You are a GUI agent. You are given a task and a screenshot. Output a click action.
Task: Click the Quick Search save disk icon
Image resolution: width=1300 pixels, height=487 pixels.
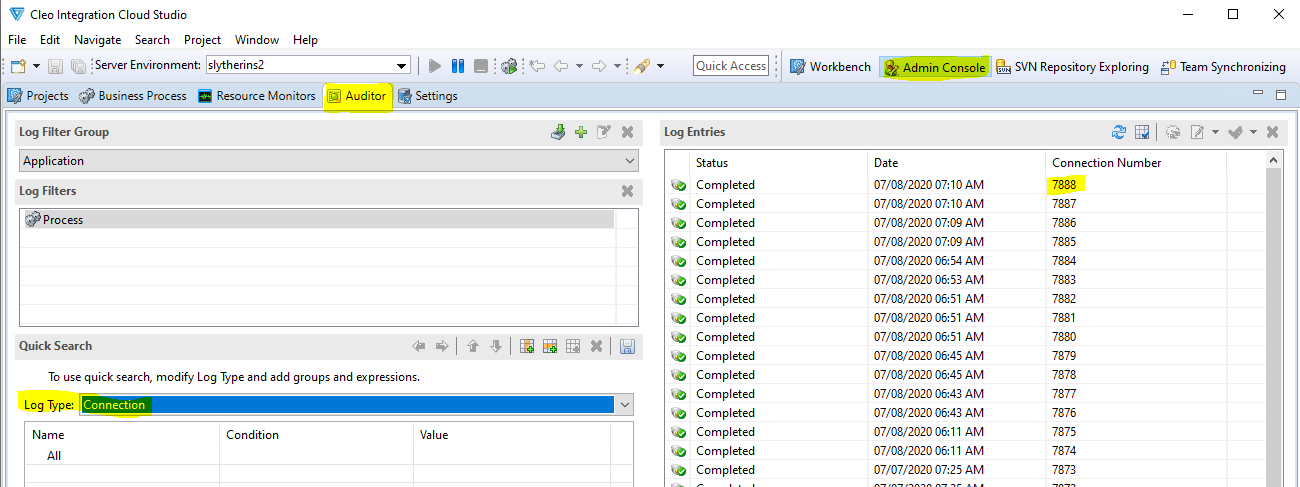click(628, 346)
